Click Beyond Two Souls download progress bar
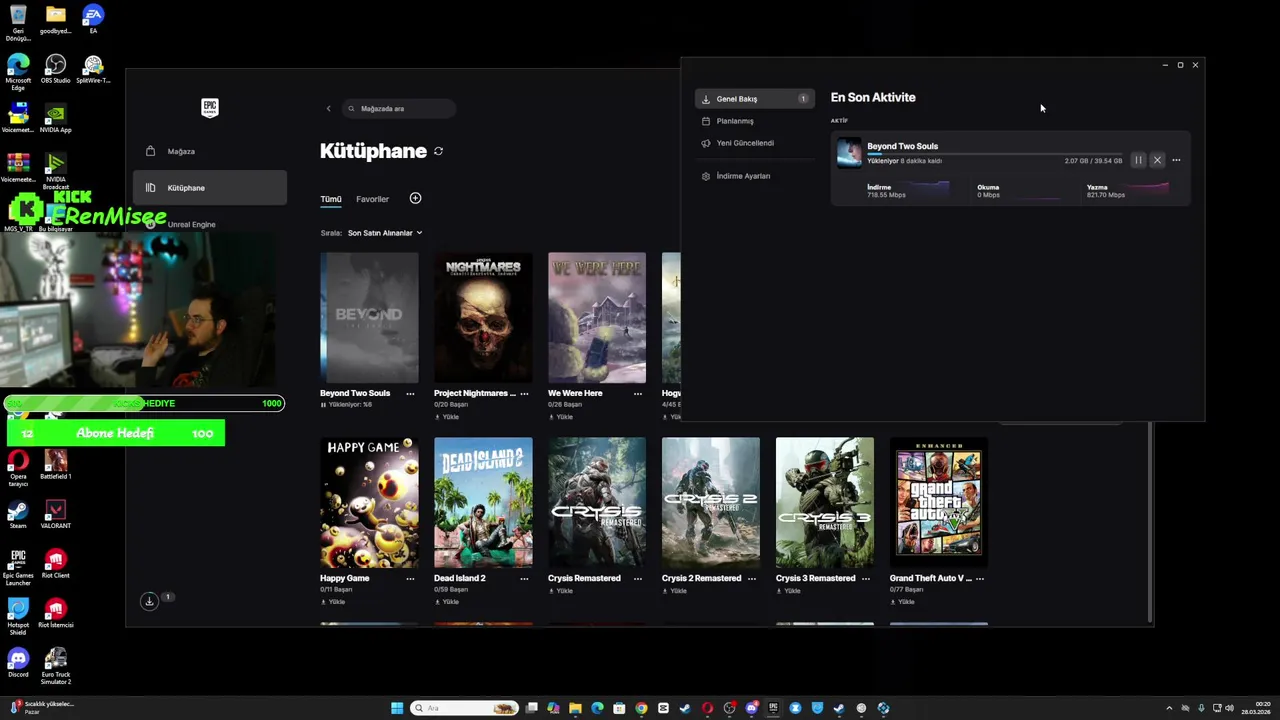 coord(994,154)
